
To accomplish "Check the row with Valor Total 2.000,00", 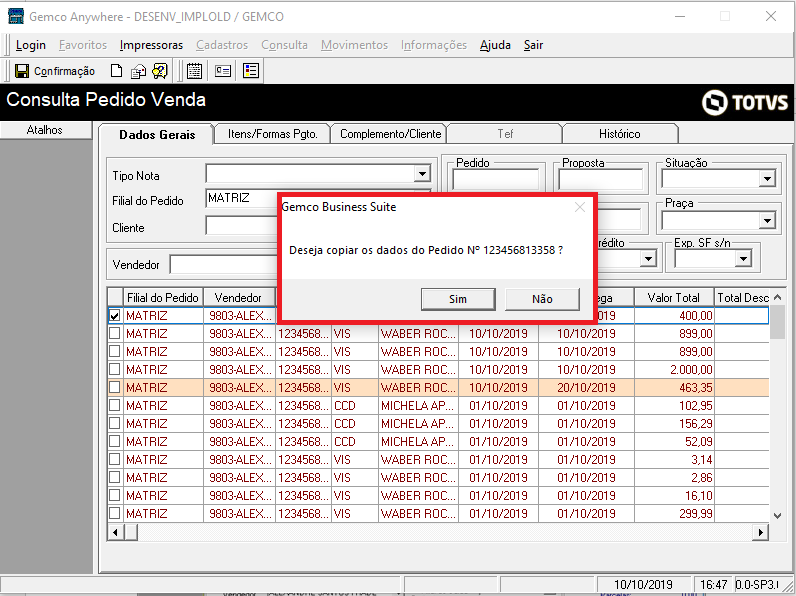I will coord(115,370).
